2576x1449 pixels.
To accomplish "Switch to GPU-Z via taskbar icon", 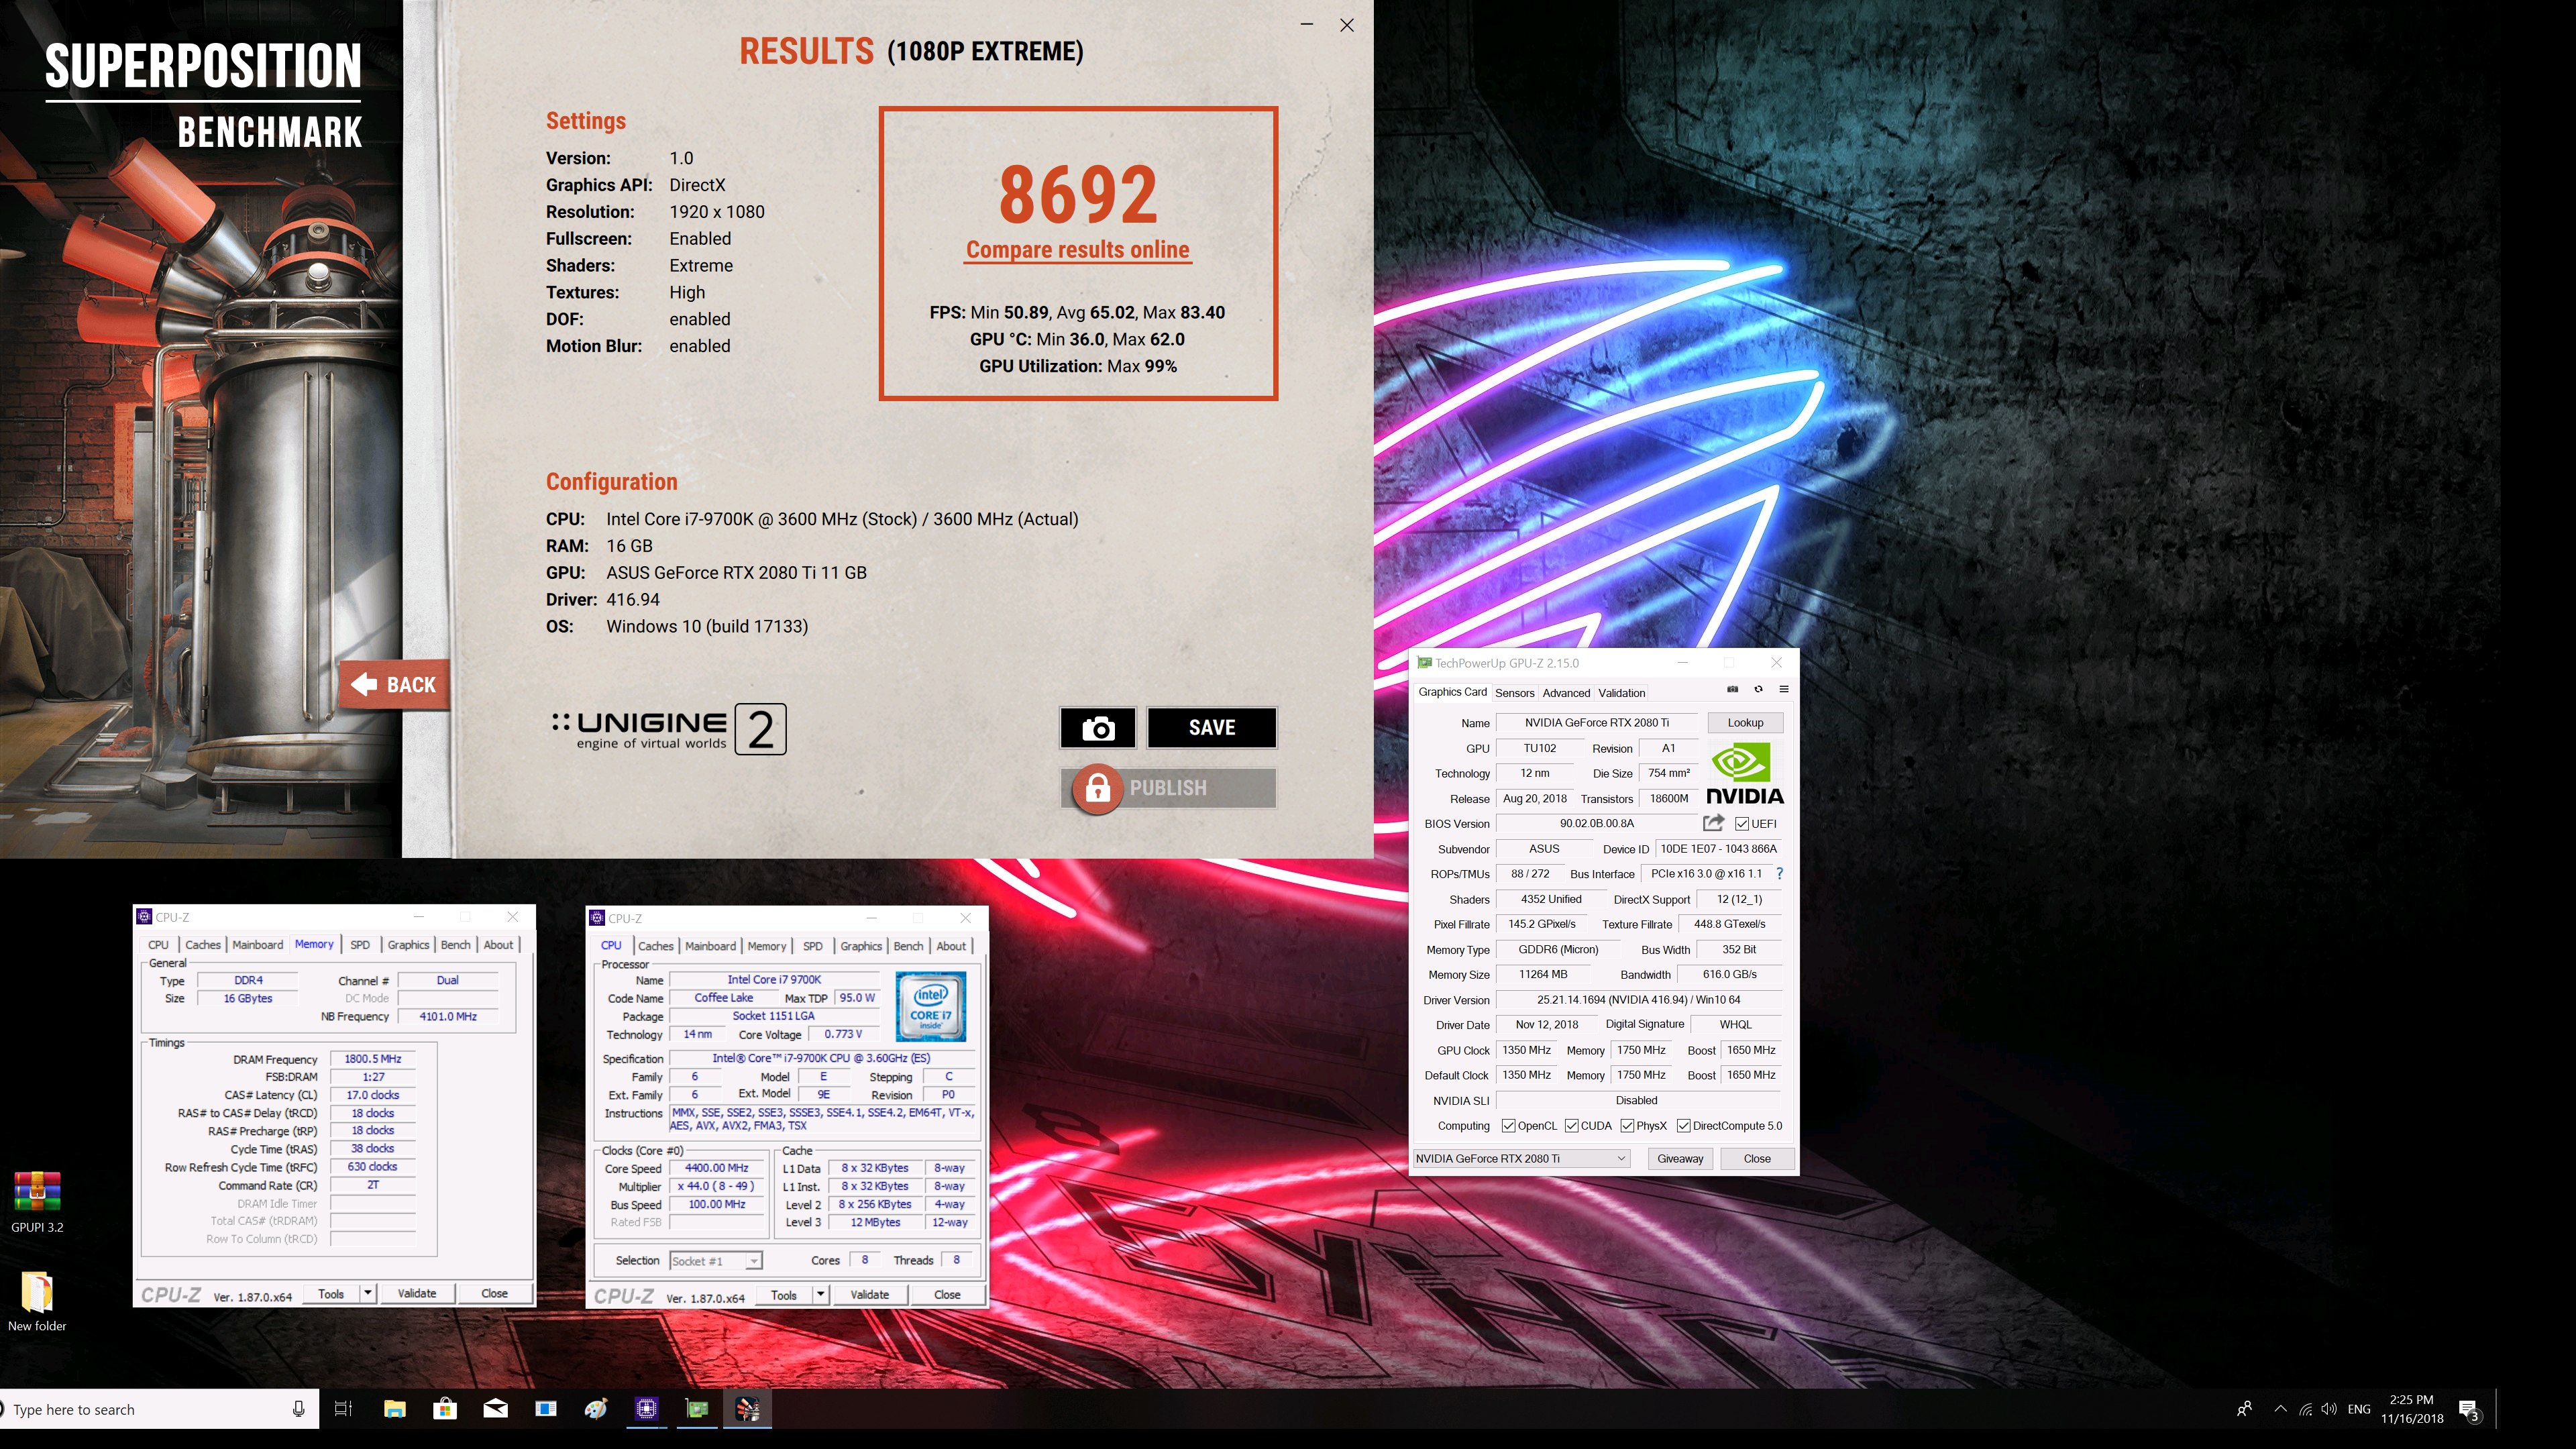I will (697, 1409).
